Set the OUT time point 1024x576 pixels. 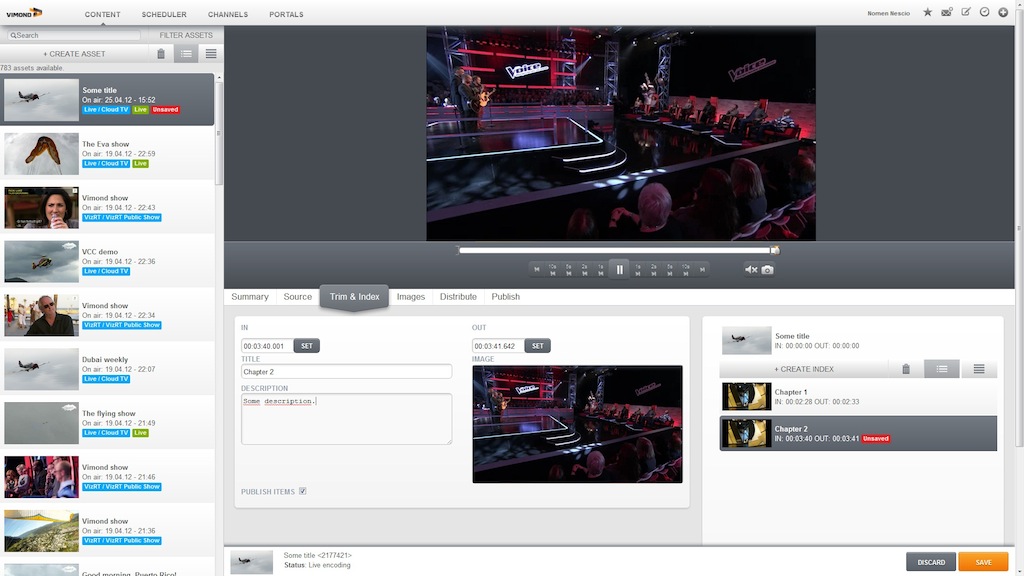coord(537,345)
